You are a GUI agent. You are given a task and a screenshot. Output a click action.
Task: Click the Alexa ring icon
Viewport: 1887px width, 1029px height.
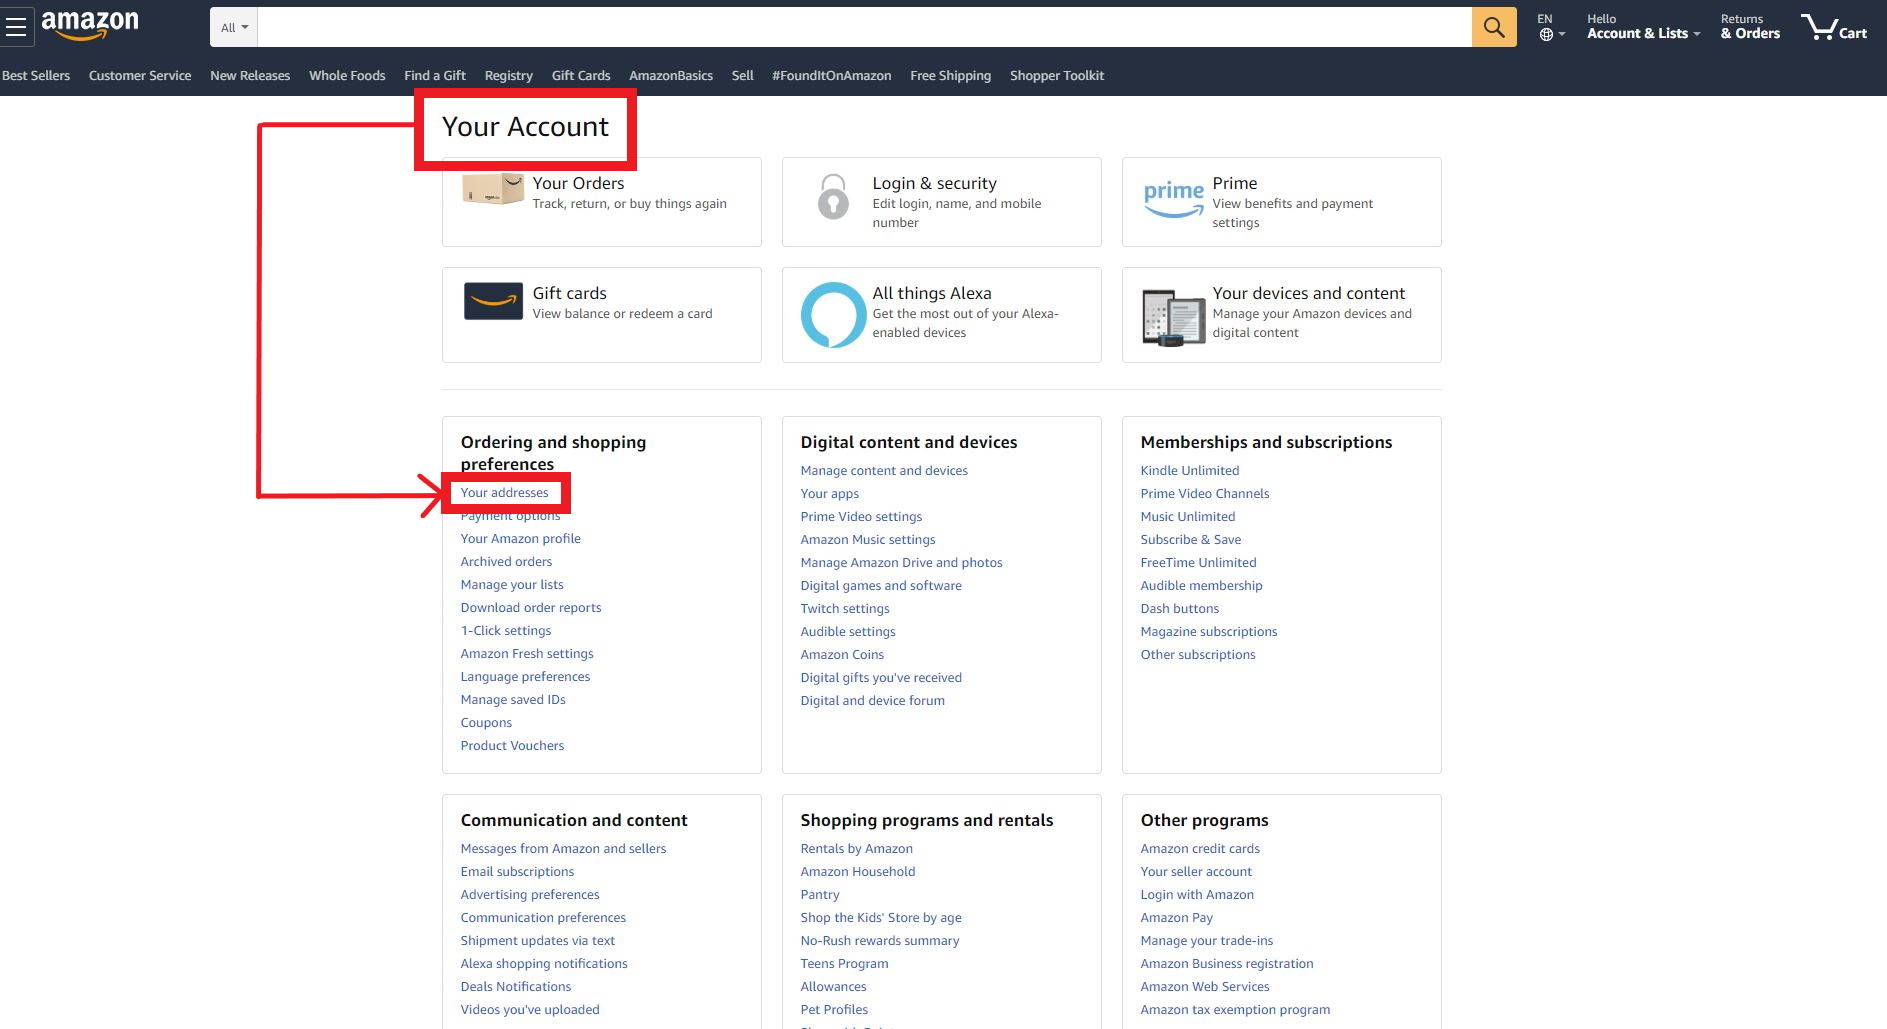click(x=833, y=315)
